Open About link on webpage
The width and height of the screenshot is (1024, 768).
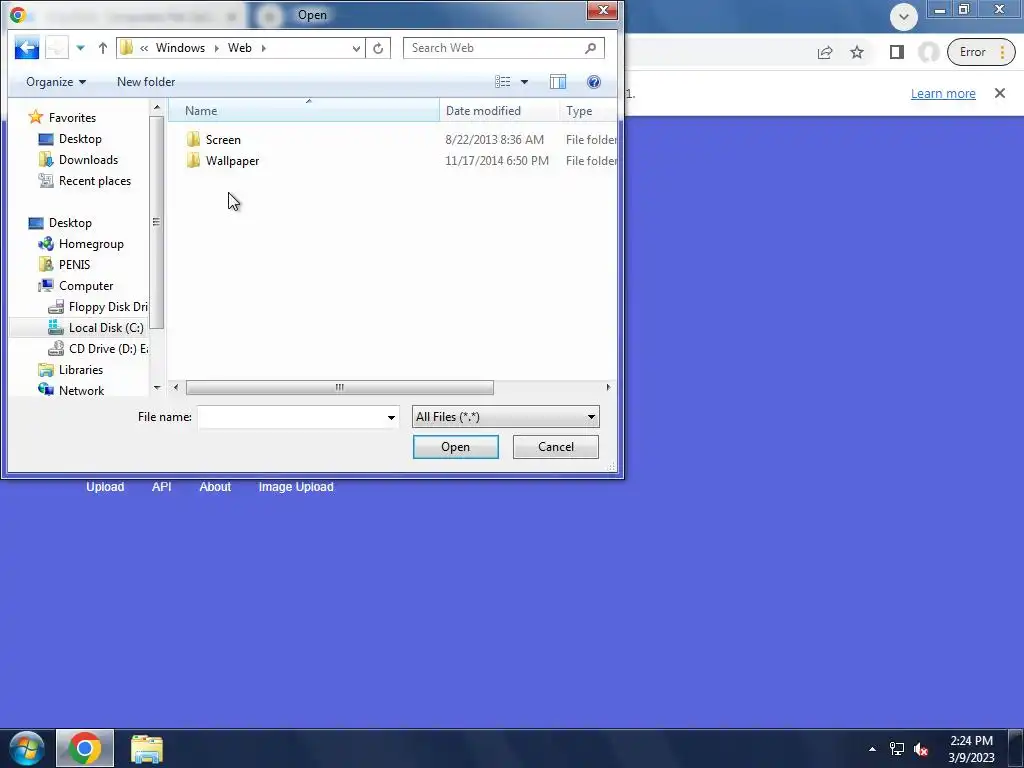215,487
